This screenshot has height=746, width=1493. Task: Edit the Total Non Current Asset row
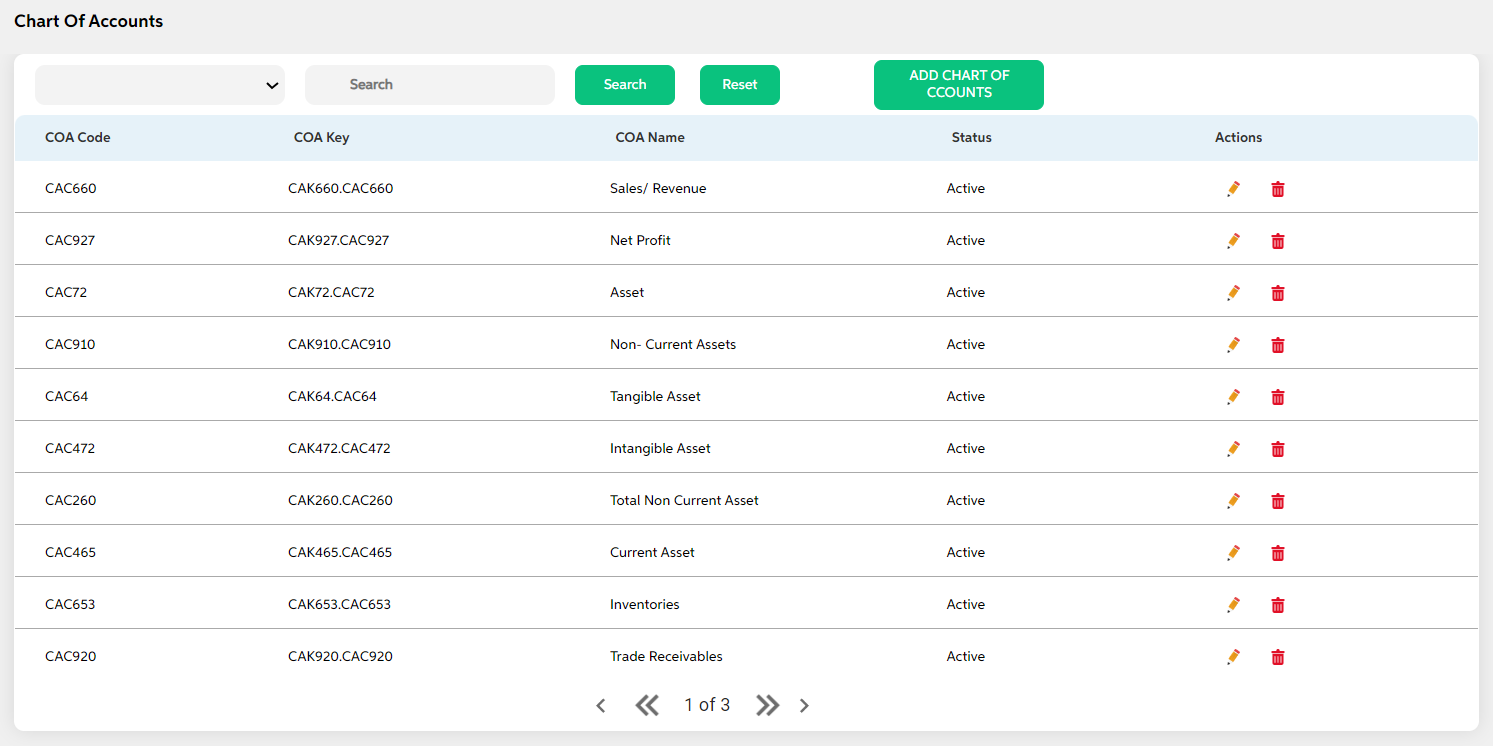pyautogui.click(x=1233, y=501)
